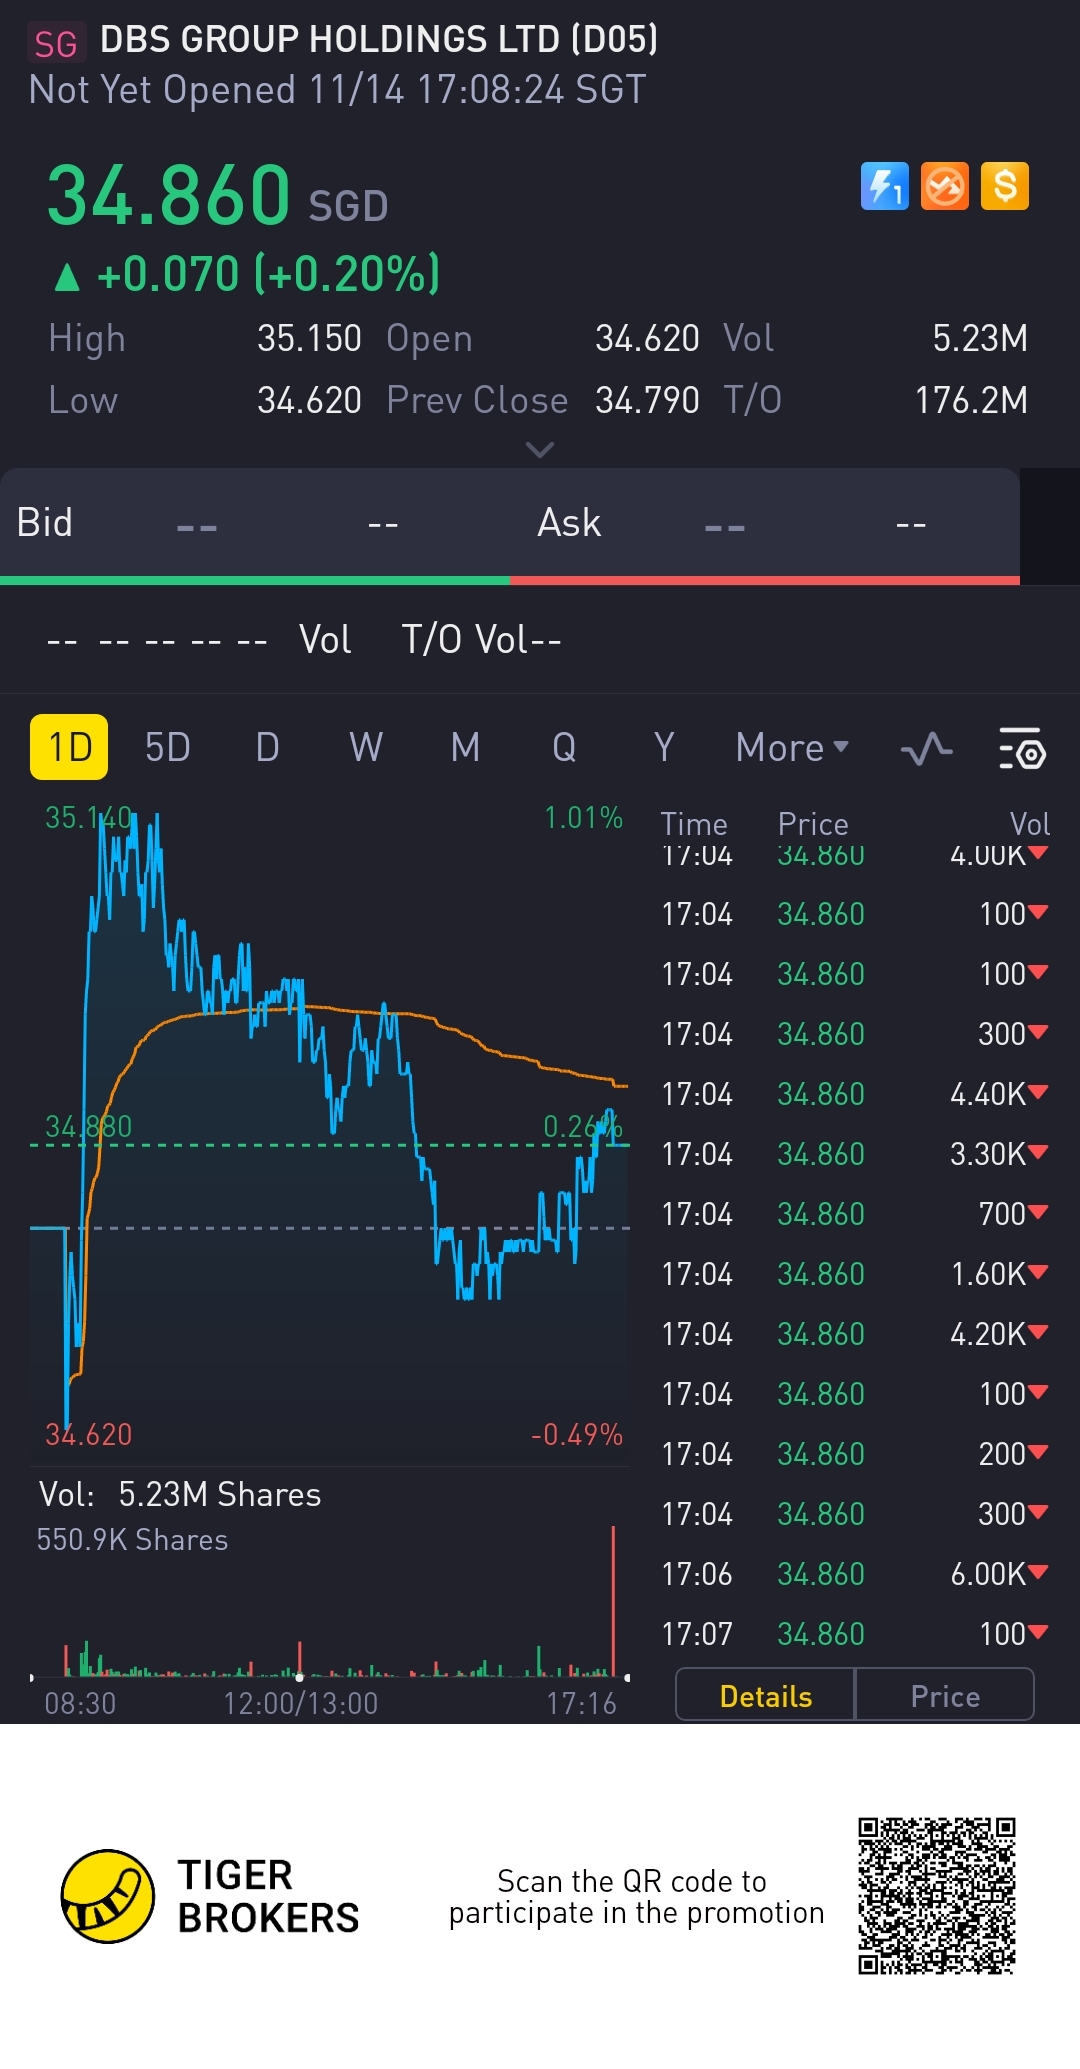Tap the intraday price chart line
This screenshot has width=1080, height=2069.
(x=330, y=1120)
